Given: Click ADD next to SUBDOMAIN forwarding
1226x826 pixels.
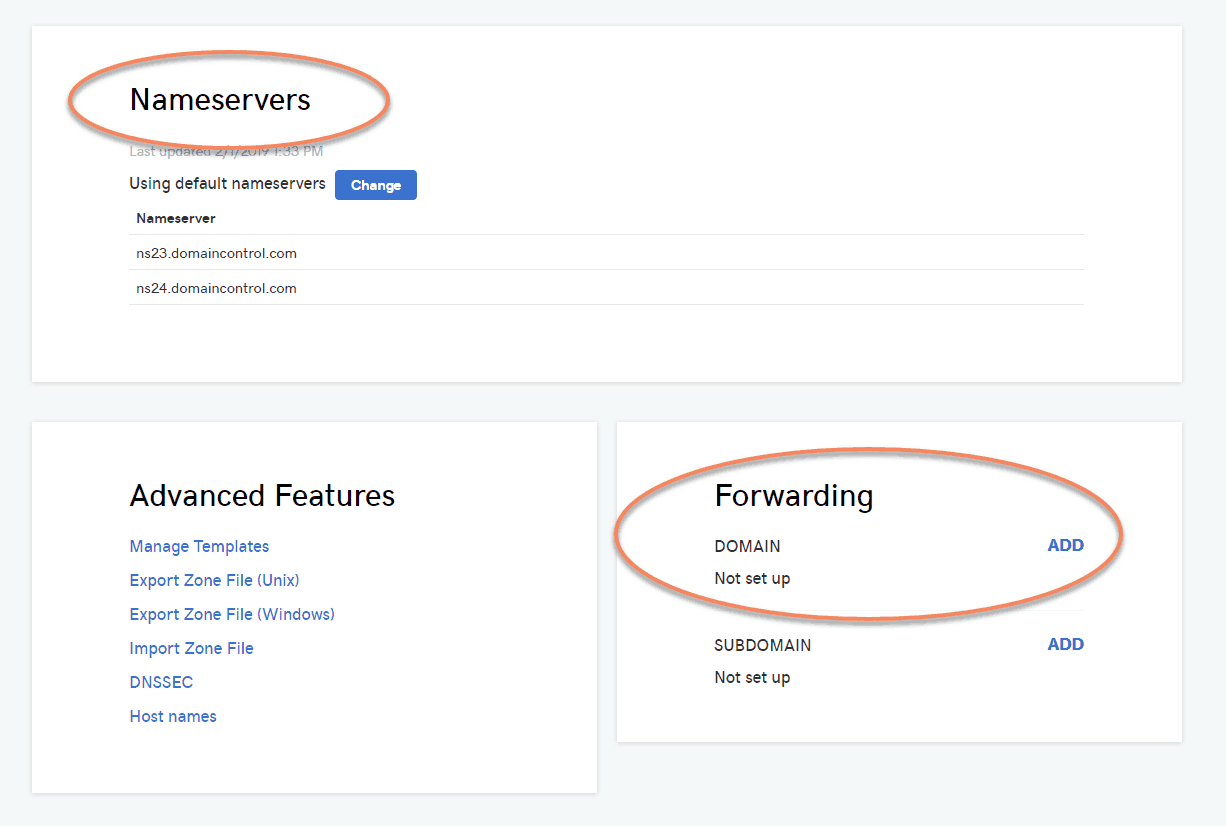Looking at the screenshot, I should [x=1065, y=644].
